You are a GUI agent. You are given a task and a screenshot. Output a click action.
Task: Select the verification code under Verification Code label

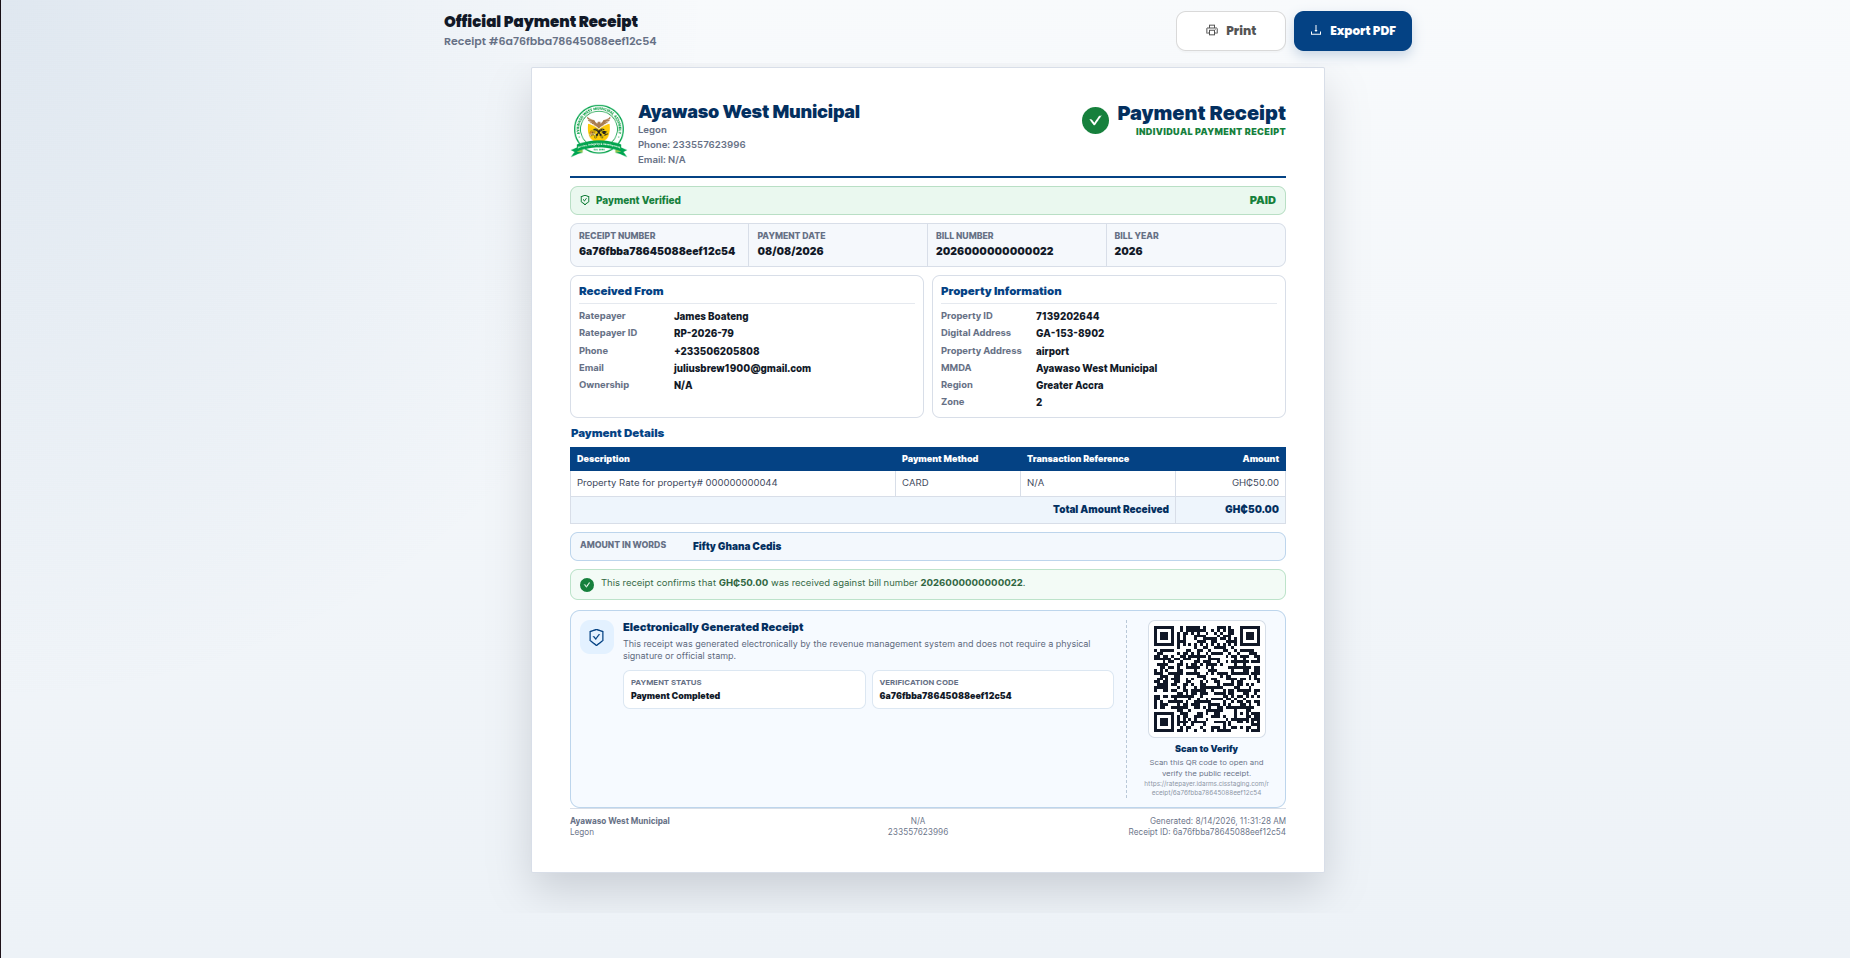[945, 696]
